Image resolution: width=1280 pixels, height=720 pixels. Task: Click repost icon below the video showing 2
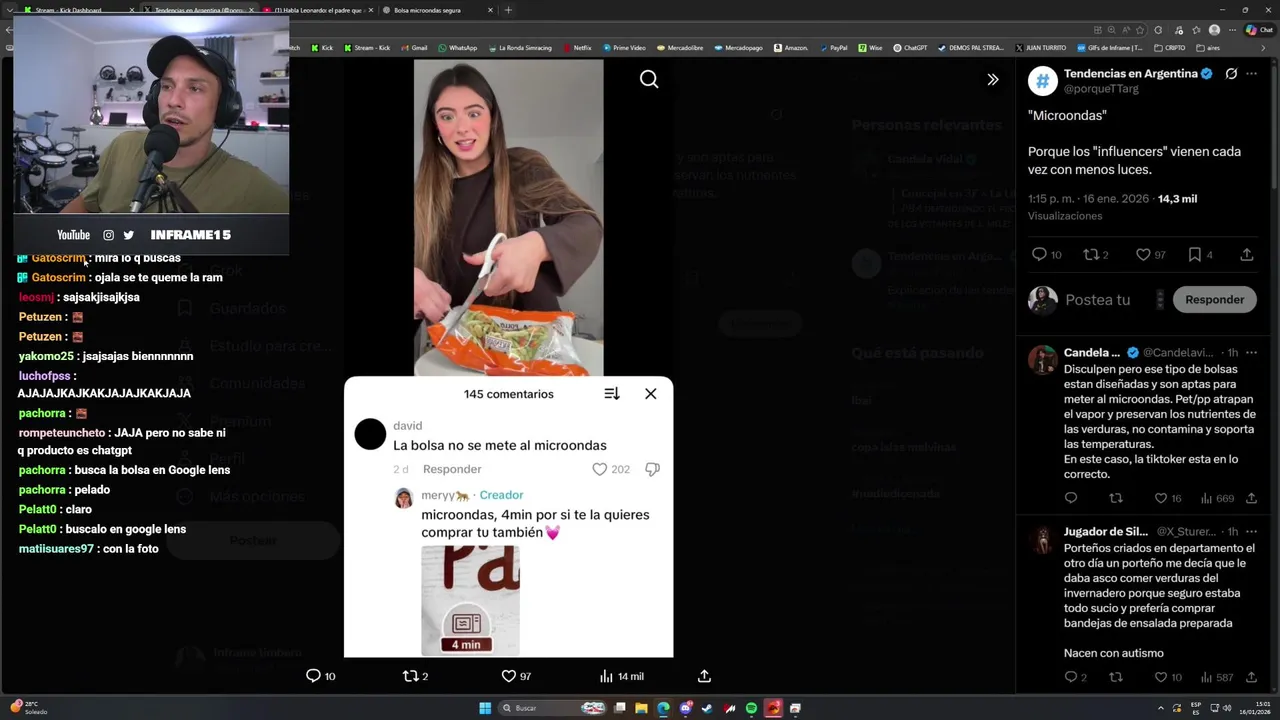coord(409,676)
